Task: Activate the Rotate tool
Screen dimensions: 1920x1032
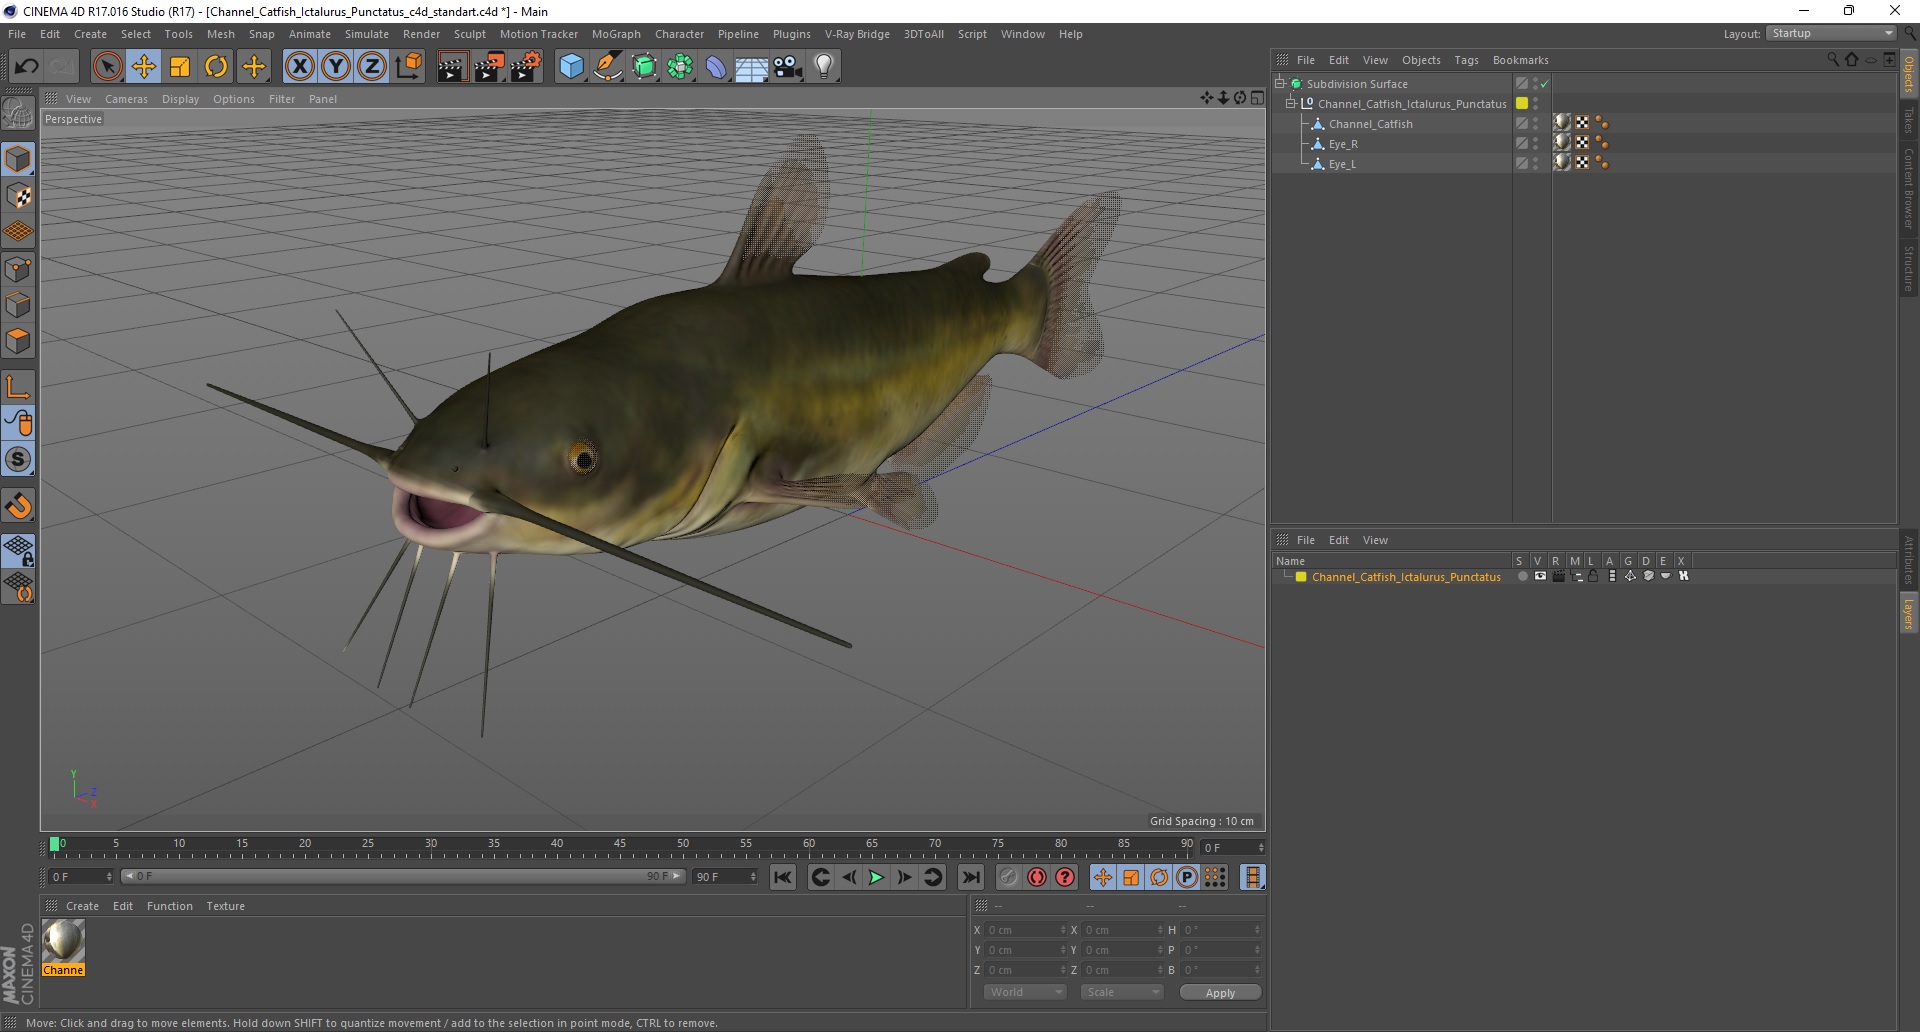Action: tap(216, 67)
